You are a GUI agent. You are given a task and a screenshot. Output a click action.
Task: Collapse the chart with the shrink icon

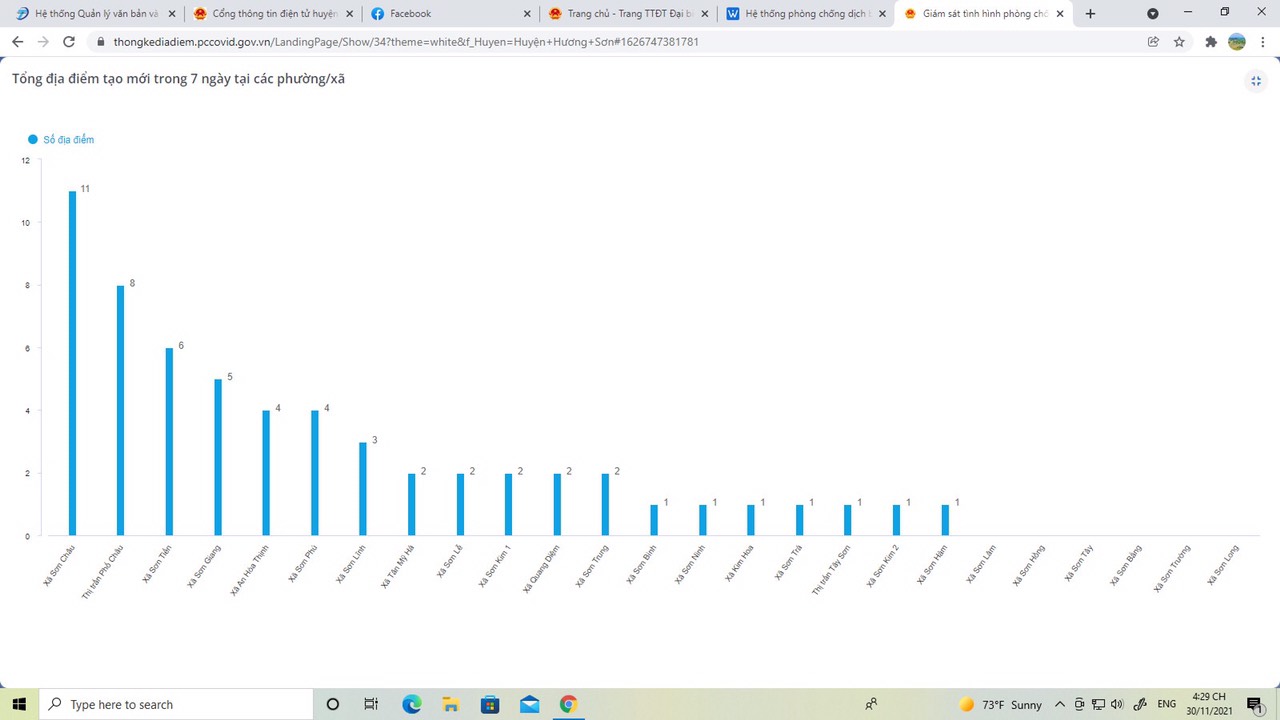(1256, 81)
